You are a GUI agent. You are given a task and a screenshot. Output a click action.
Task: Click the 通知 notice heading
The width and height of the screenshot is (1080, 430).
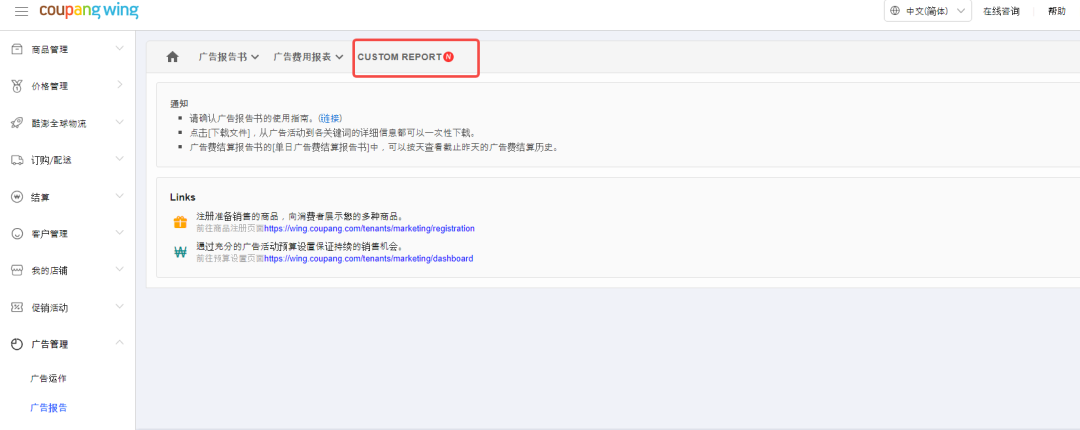click(x=179, y=103)
